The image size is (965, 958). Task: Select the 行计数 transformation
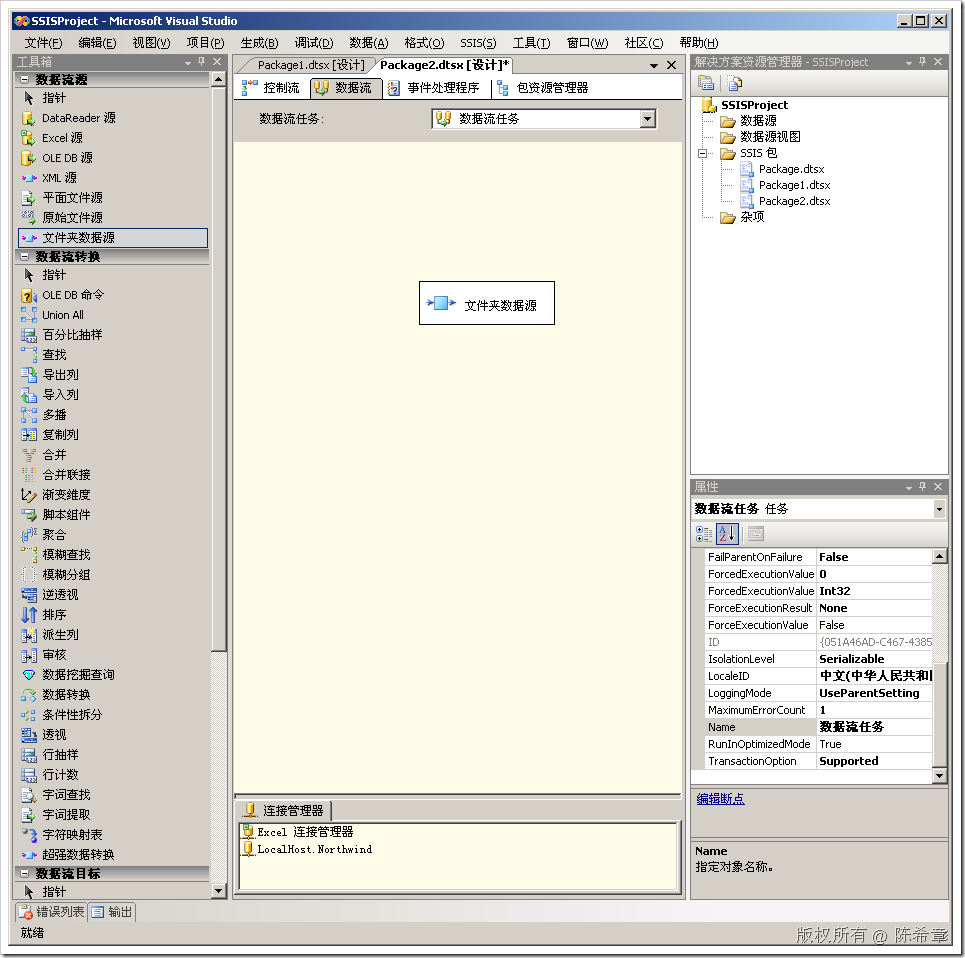[x=60, y=775]
